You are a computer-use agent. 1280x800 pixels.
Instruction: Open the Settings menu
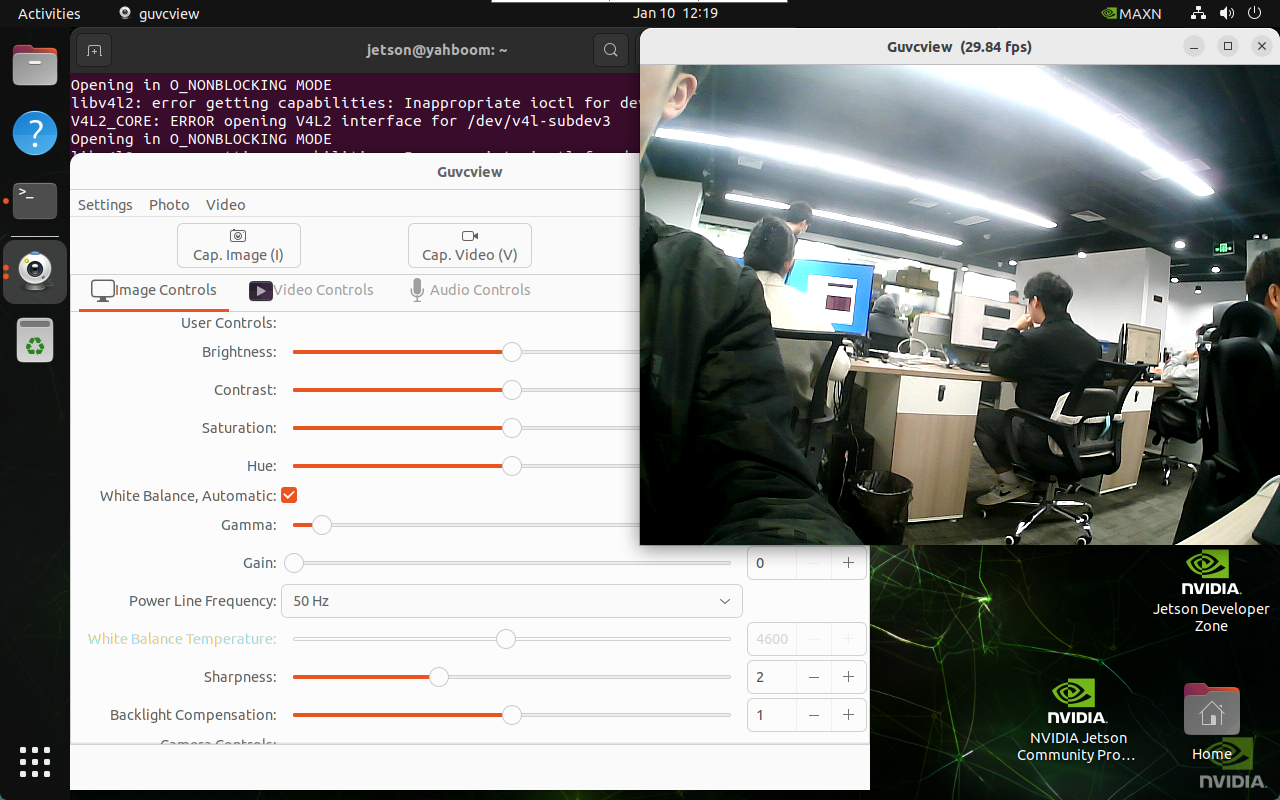[x=105, y=204]
